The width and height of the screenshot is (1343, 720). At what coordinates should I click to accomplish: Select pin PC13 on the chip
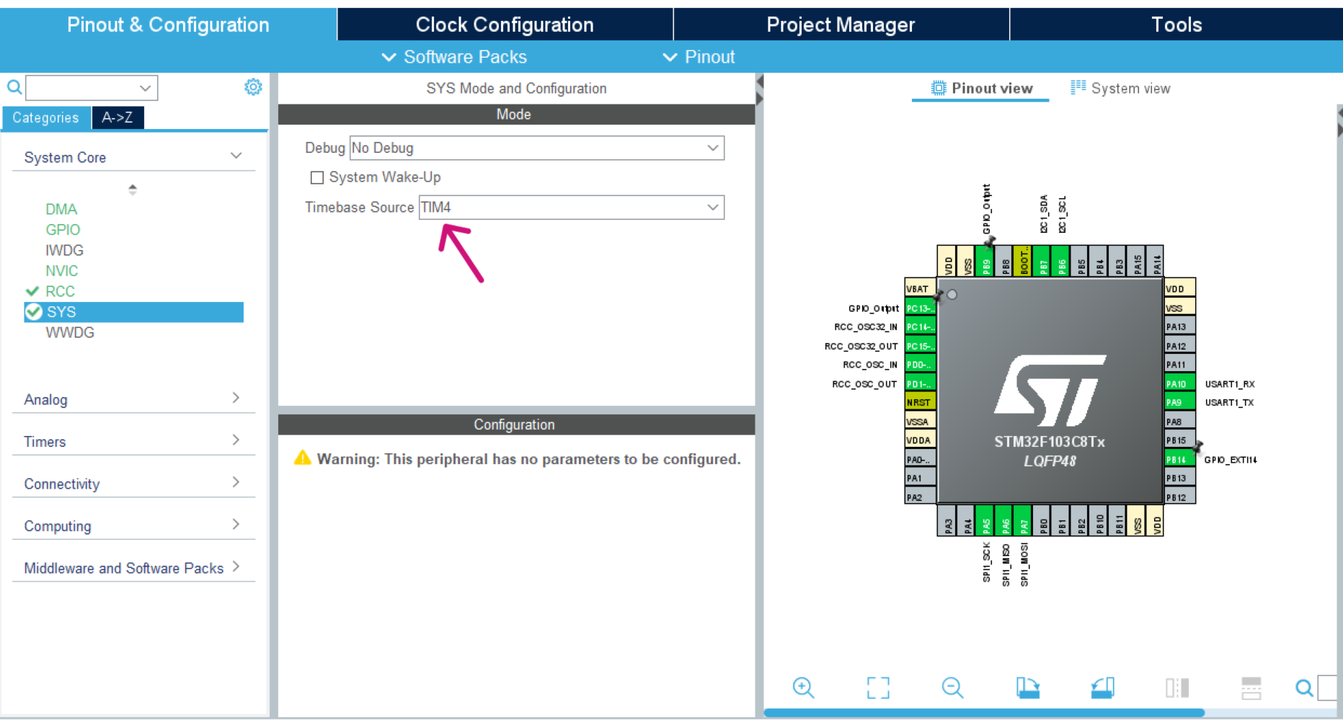coord(920,308)
